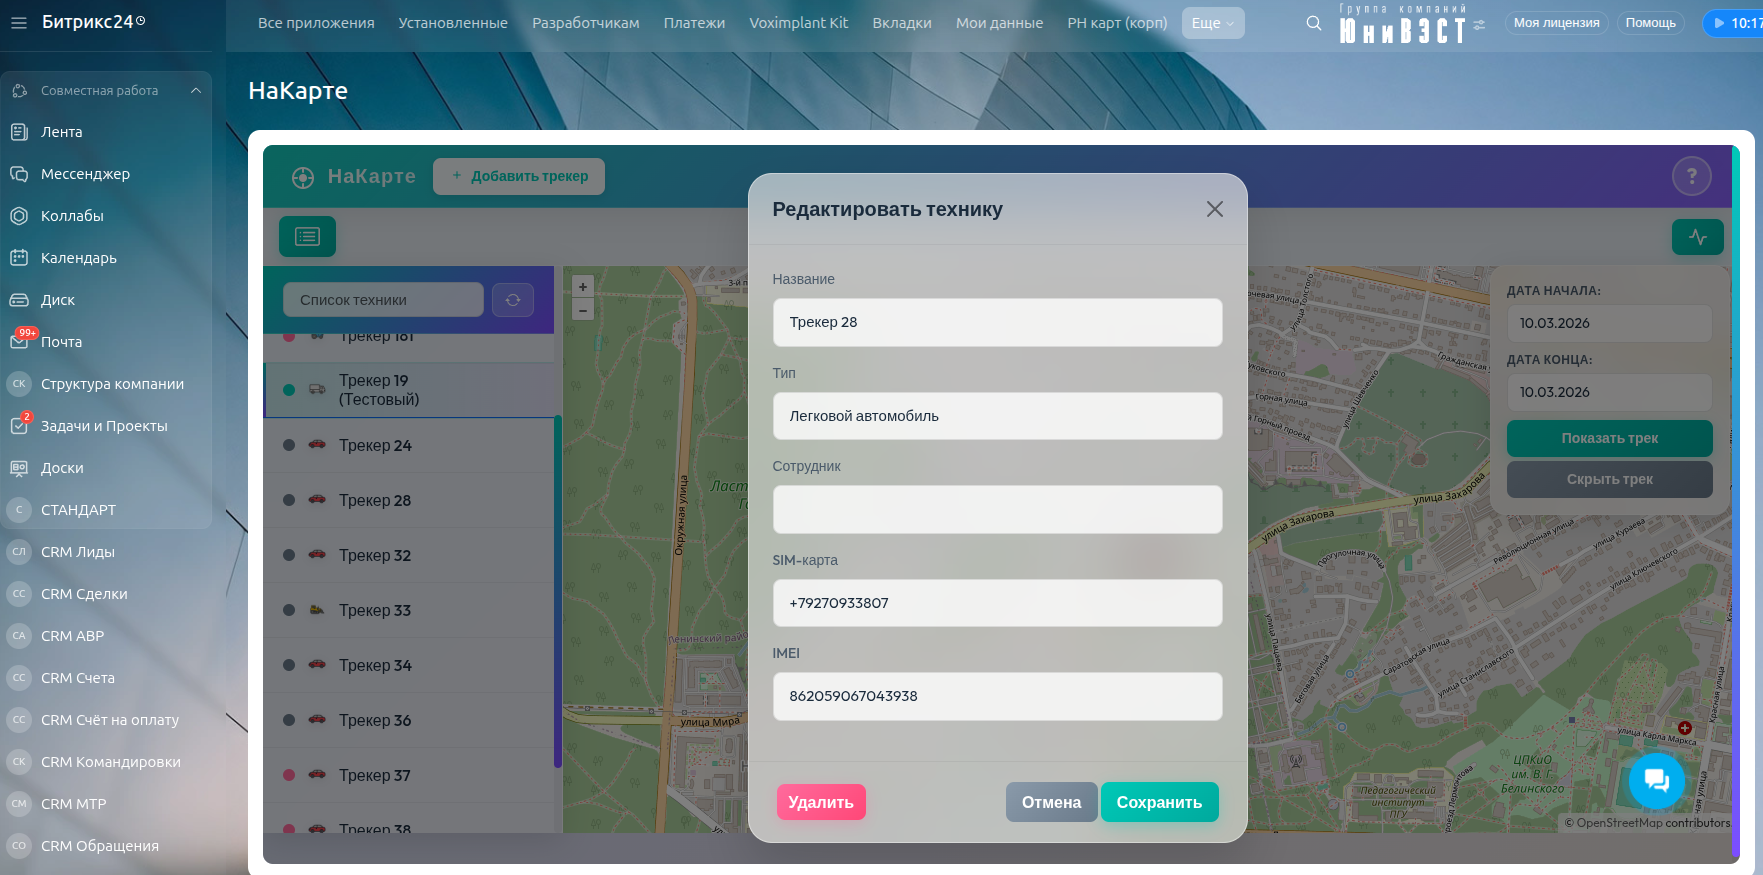Close the Редактировать технику dialog
The width and height of the screenshot is (1763, 875).
point(1214,209)
